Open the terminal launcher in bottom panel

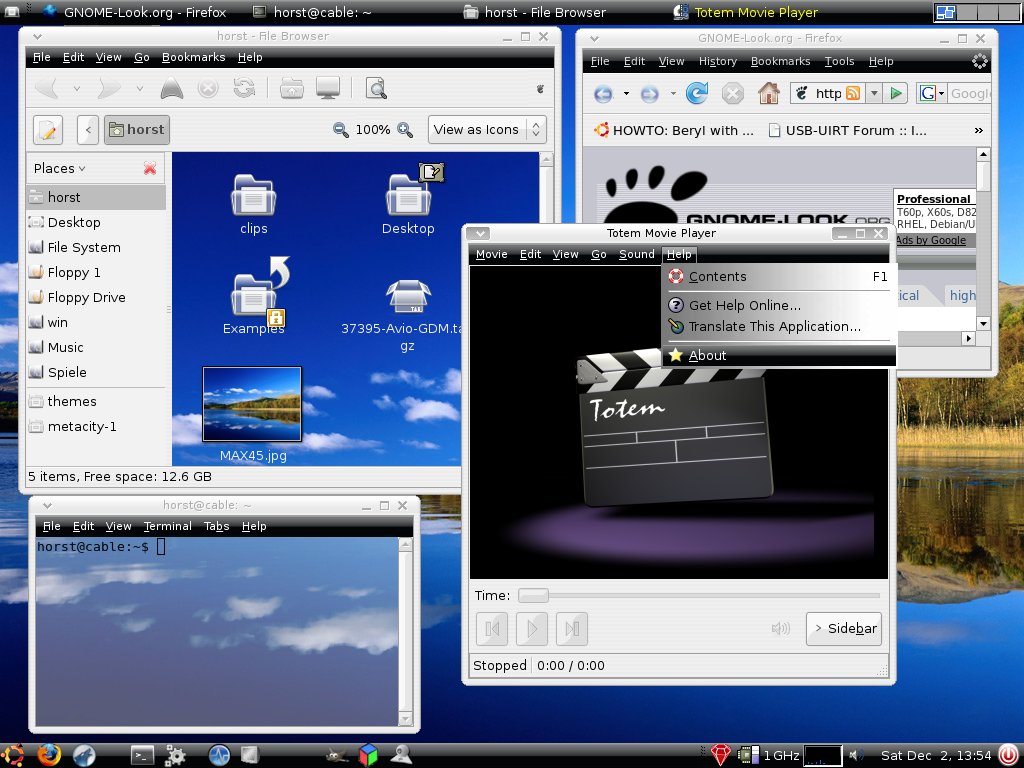pos(142,756)
